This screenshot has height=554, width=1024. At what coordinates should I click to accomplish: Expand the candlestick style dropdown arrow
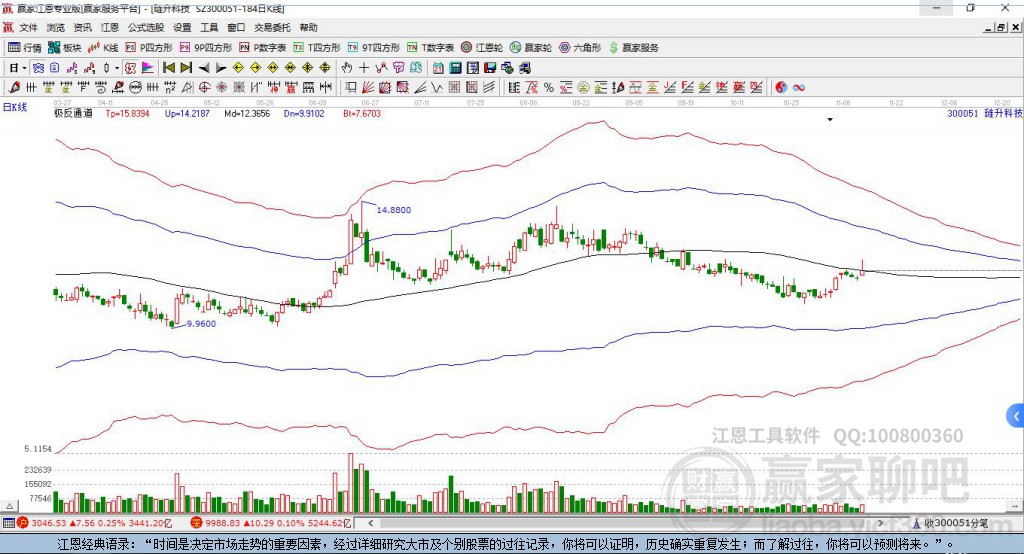tap(116, 68)
